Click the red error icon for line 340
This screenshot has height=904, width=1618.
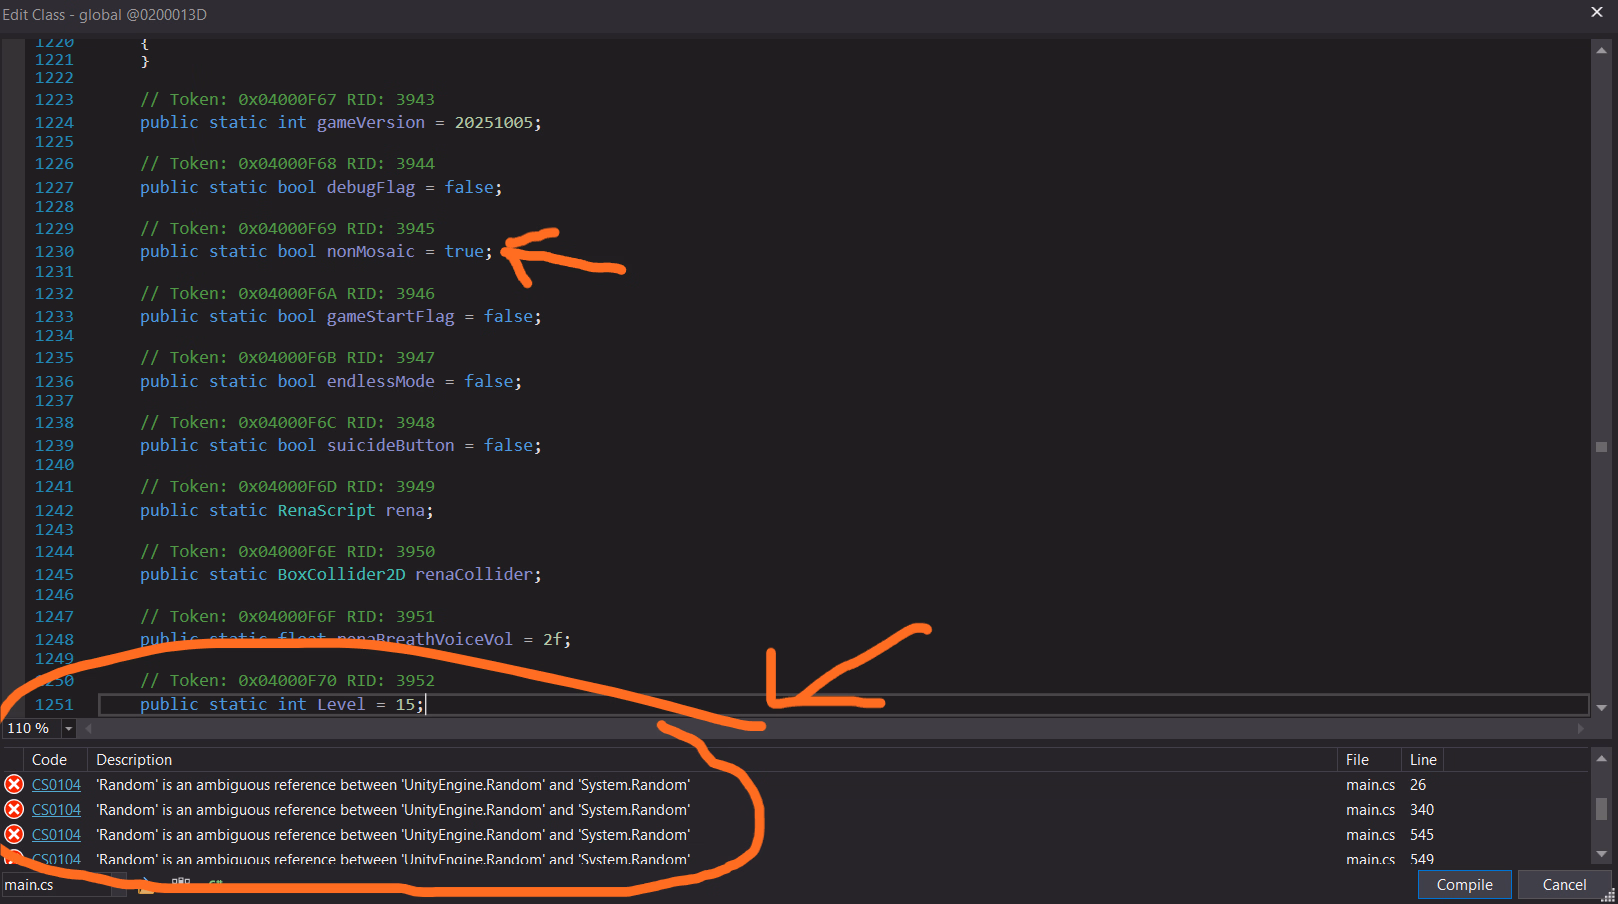(14, 810)
